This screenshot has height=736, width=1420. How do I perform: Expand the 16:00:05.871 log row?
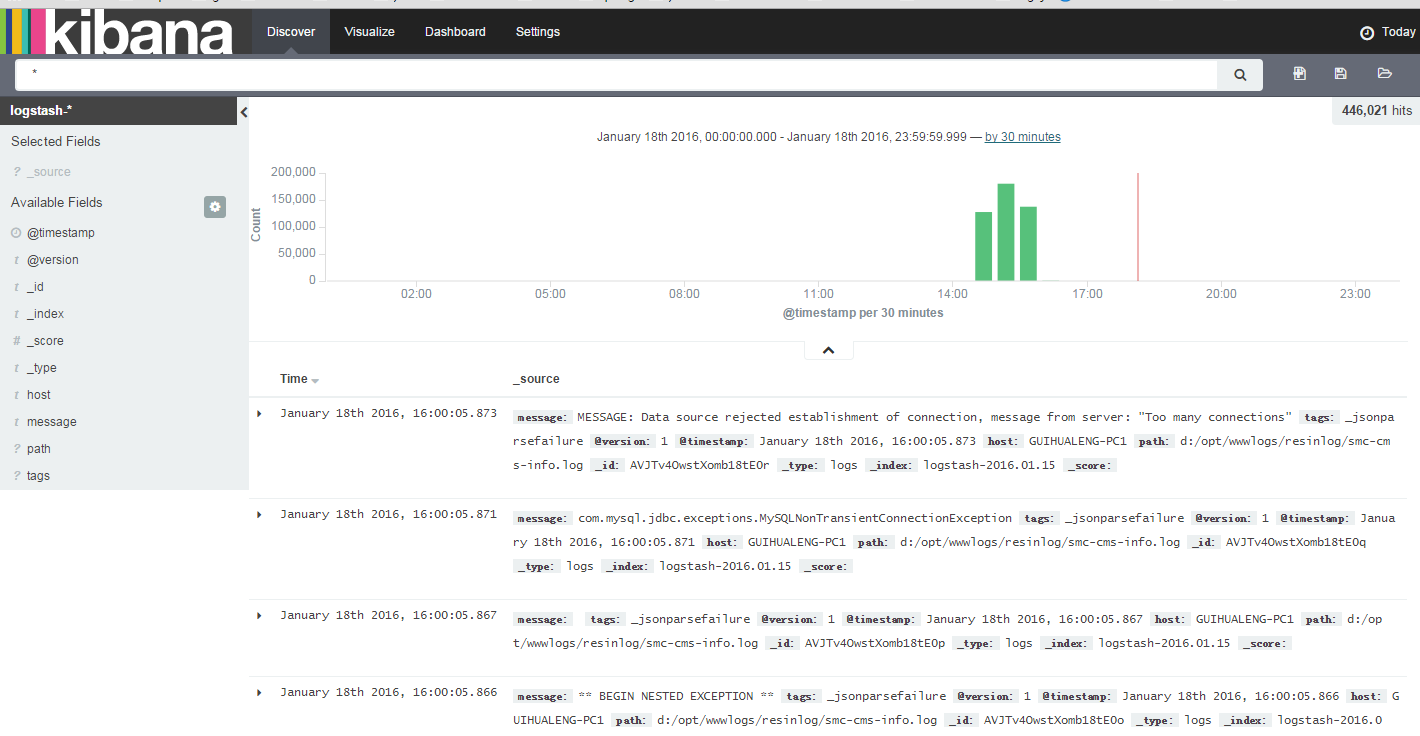[259, 514]
